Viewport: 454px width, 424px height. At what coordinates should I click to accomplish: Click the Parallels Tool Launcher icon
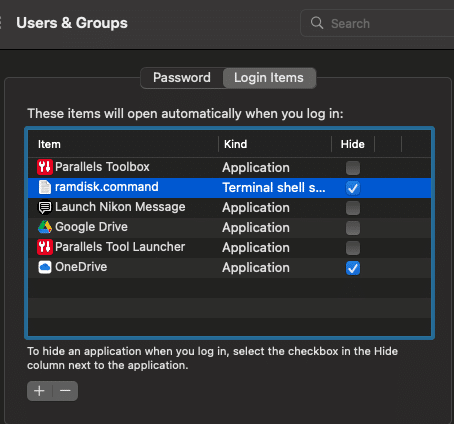coord(45,247)
